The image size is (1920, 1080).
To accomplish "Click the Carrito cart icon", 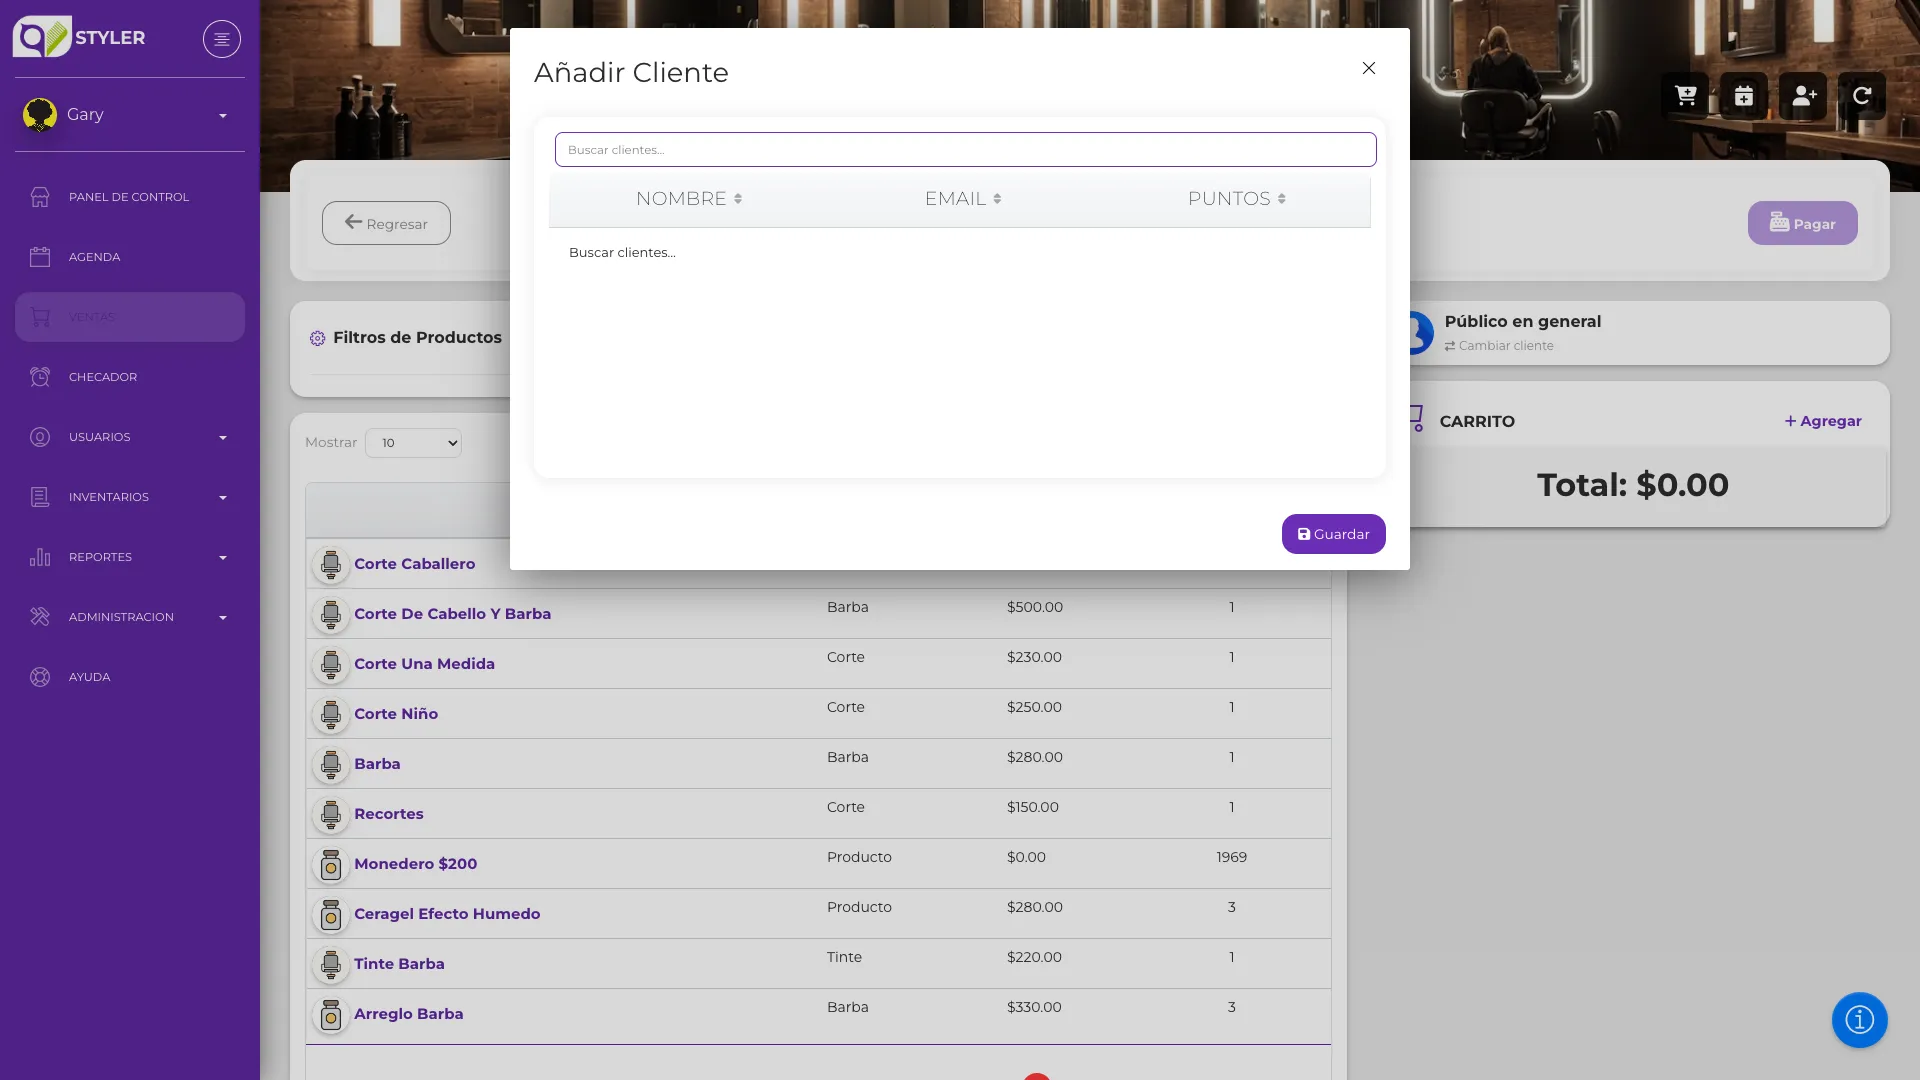I will click(x=1416, y=418).
